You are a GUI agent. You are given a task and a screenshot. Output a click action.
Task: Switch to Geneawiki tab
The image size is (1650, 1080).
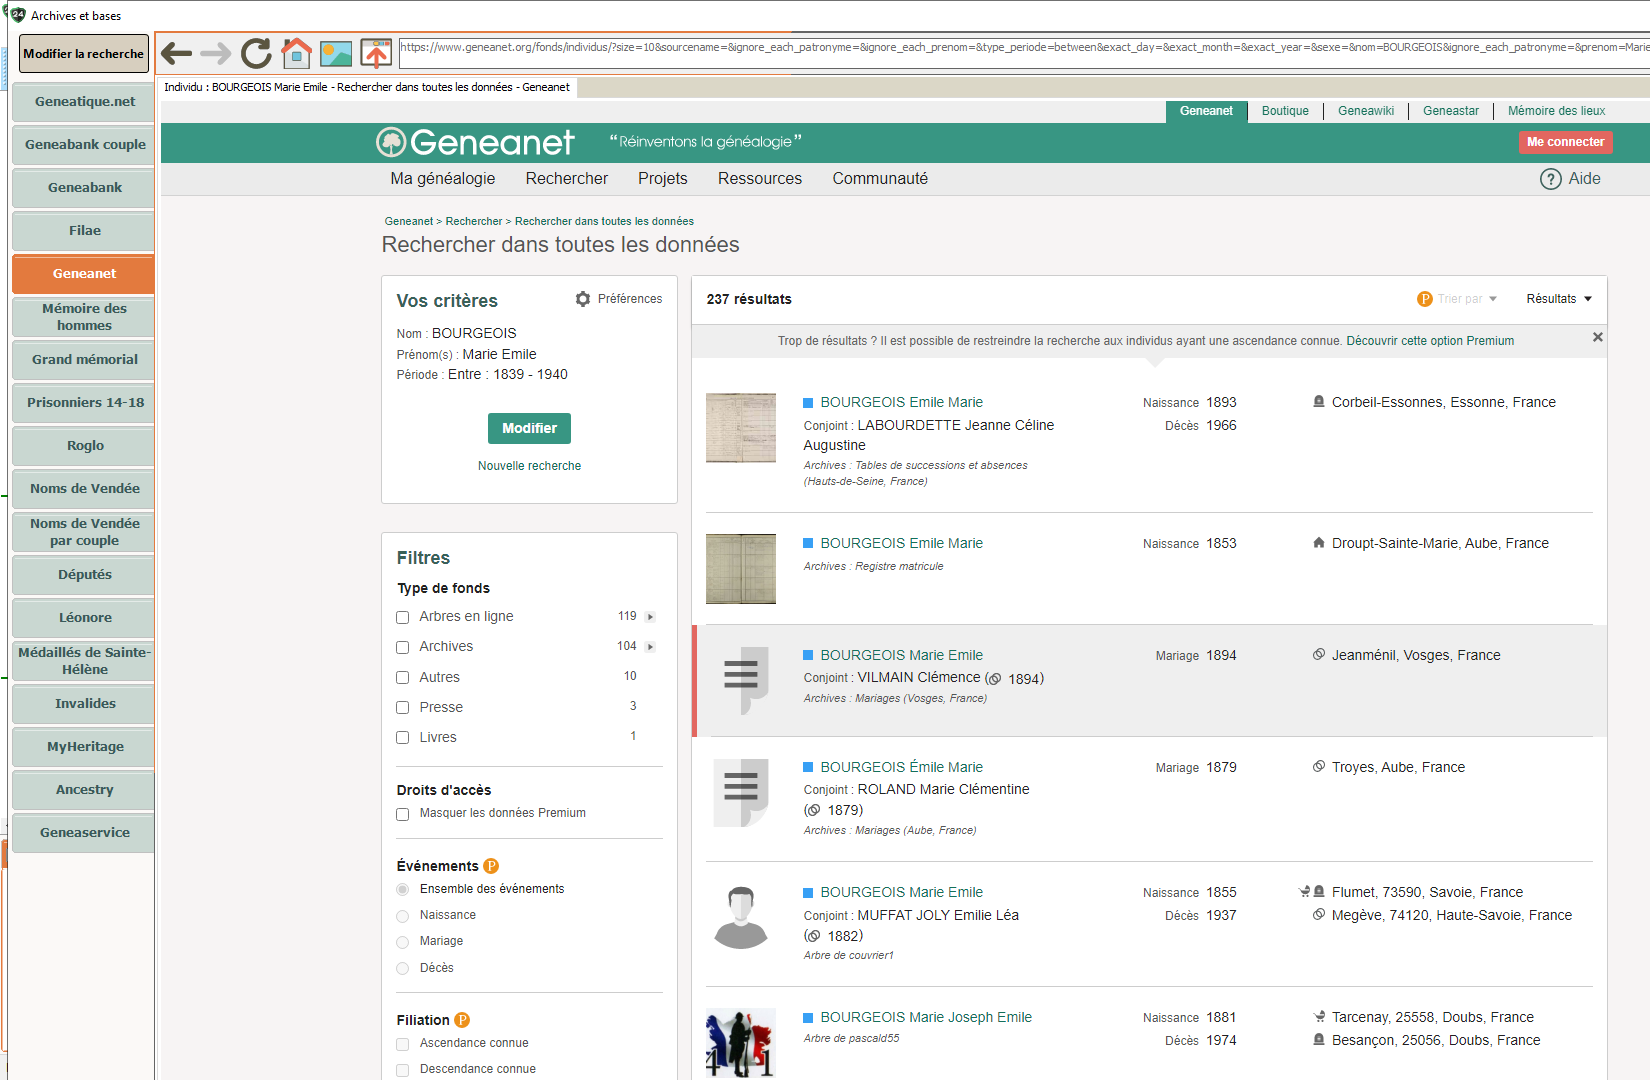click(1366, 111)
